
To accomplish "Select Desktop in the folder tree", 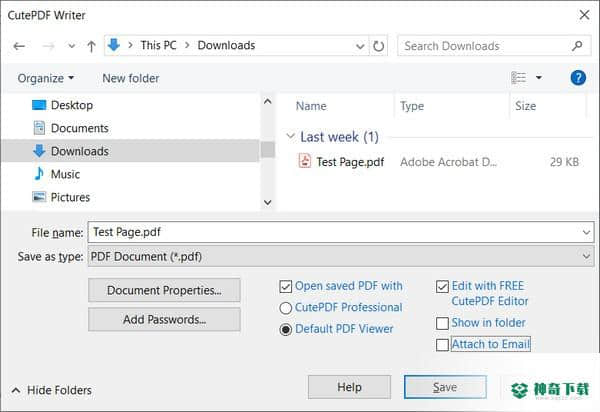I will click(72, 105).
